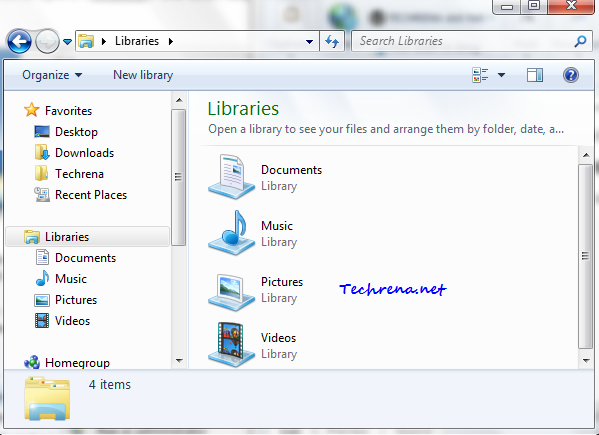
Task: Click the search magnifier icon
Action: click(580, 41)
